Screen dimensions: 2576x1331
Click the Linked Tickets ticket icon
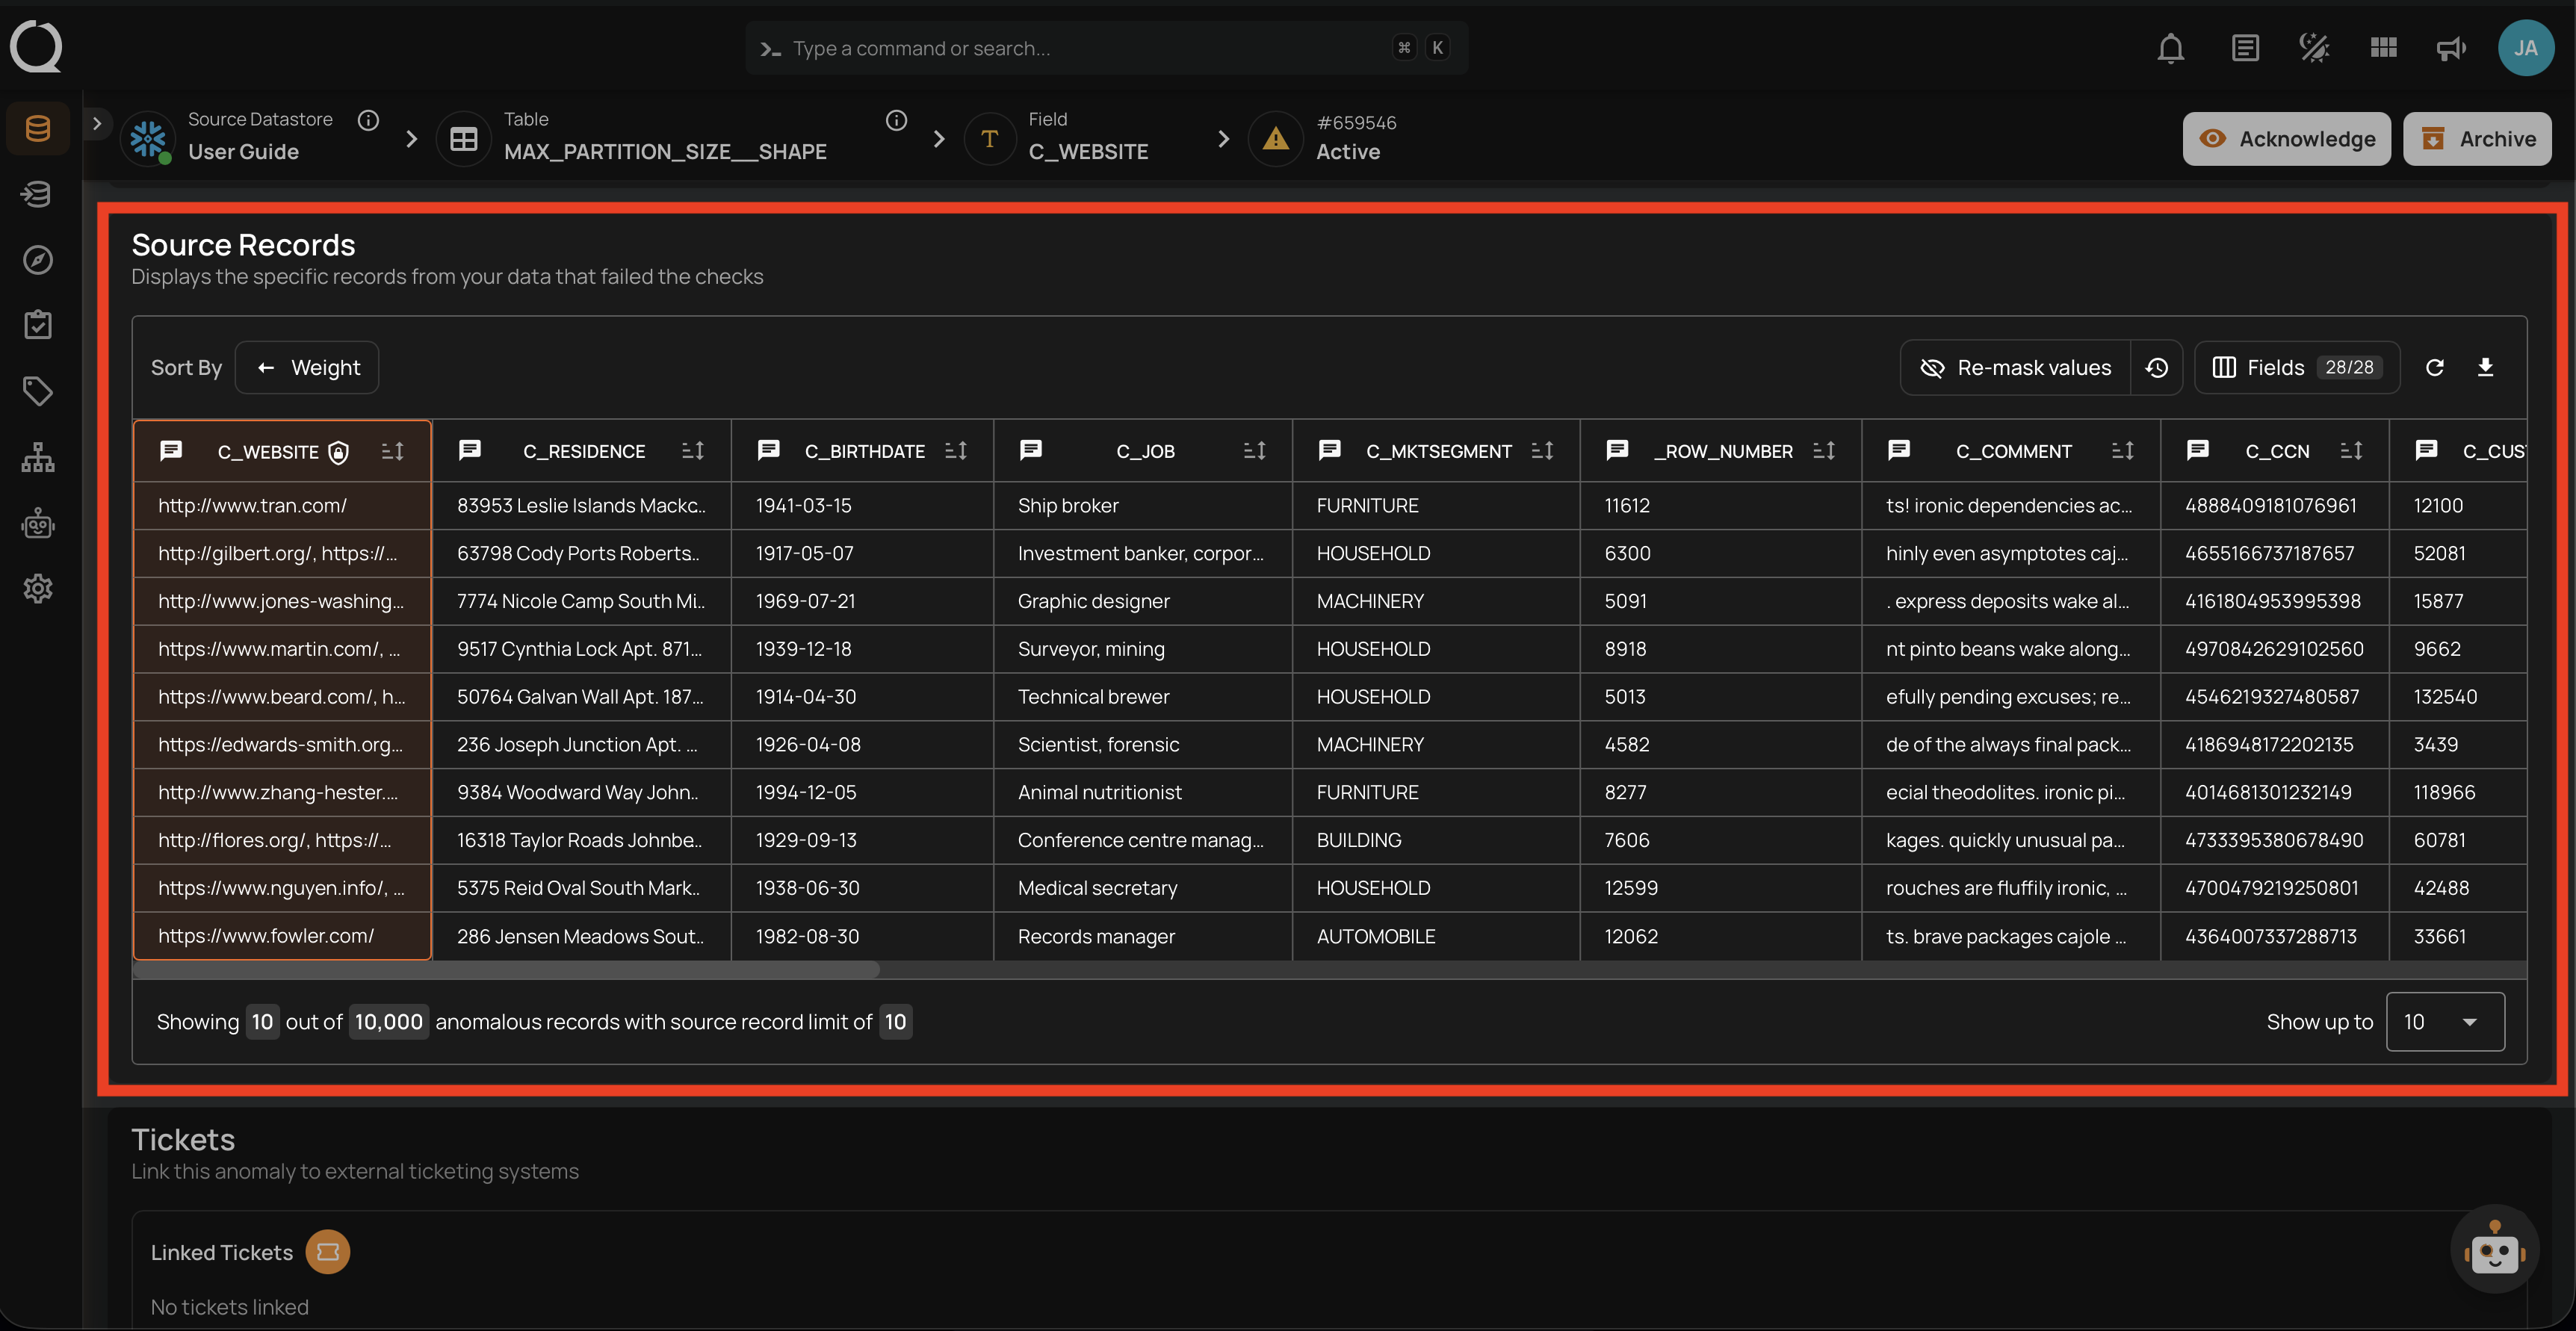pyautogui.click(x=327, y=1252)
